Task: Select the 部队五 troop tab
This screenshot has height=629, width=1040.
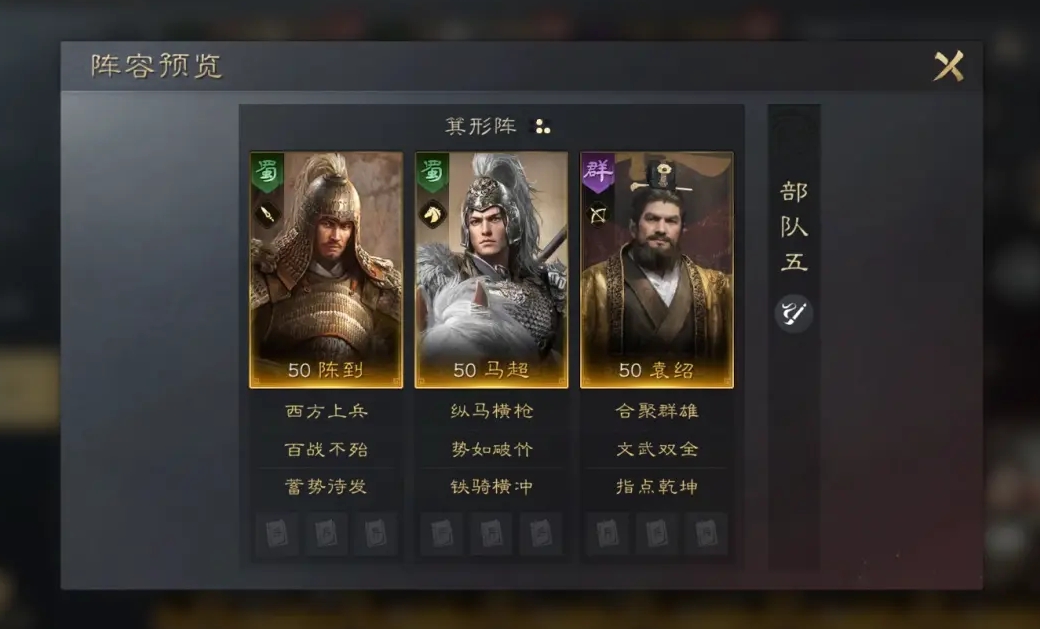Action: (794, 227)
